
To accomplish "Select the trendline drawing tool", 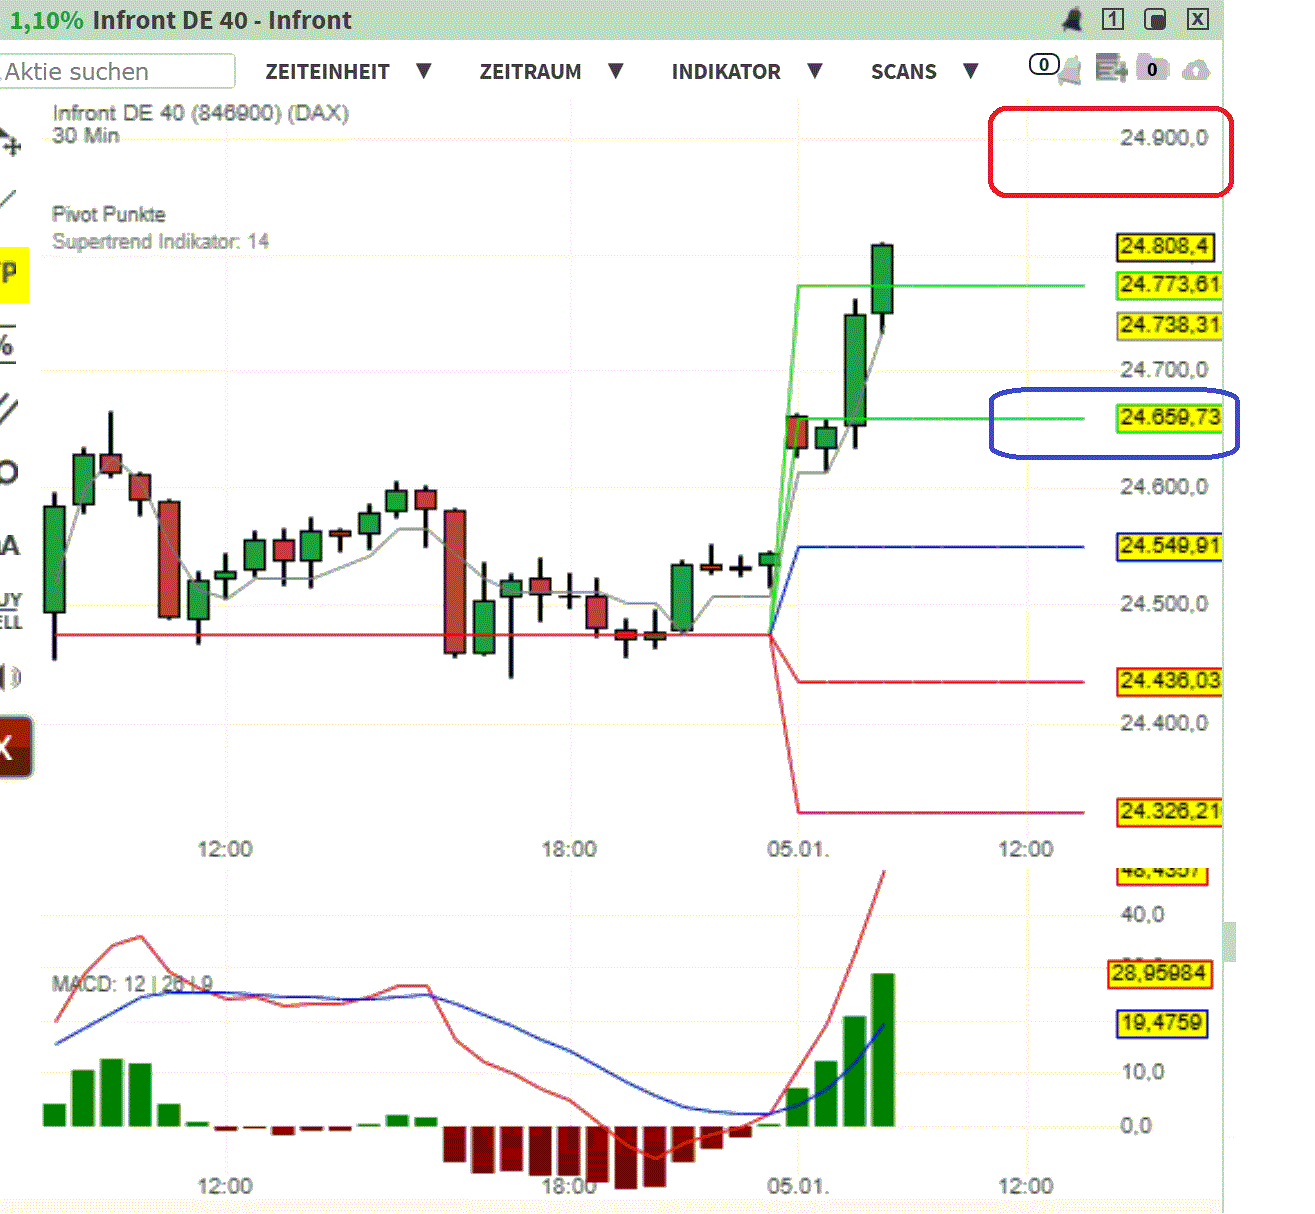I will (8, 200).
